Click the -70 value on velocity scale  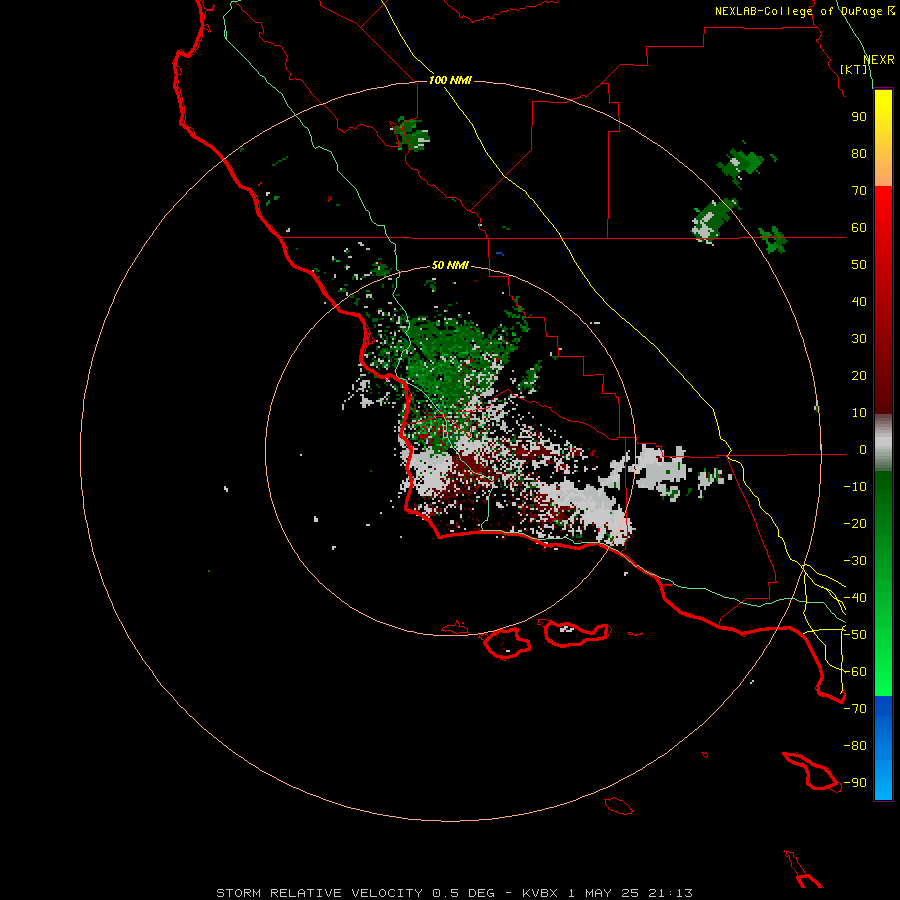(855, 709)
